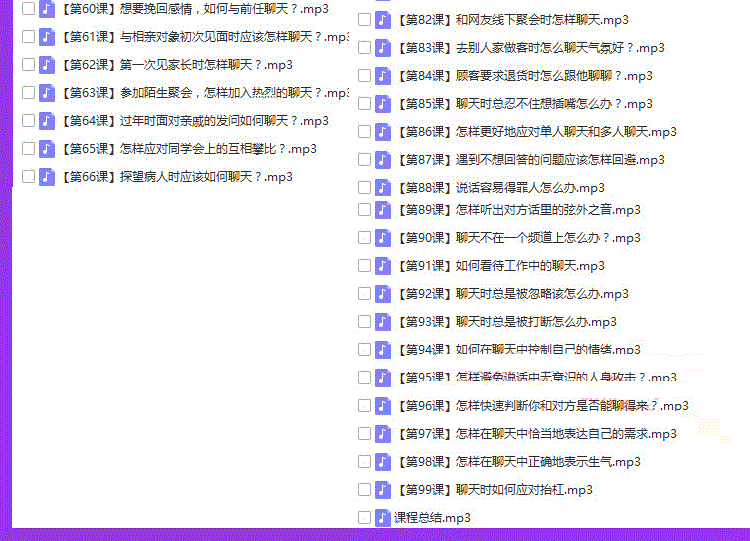Click the music icon for 课程总结.mp3
The width and height of the screenshot is (750, 541).
point(383,517)
